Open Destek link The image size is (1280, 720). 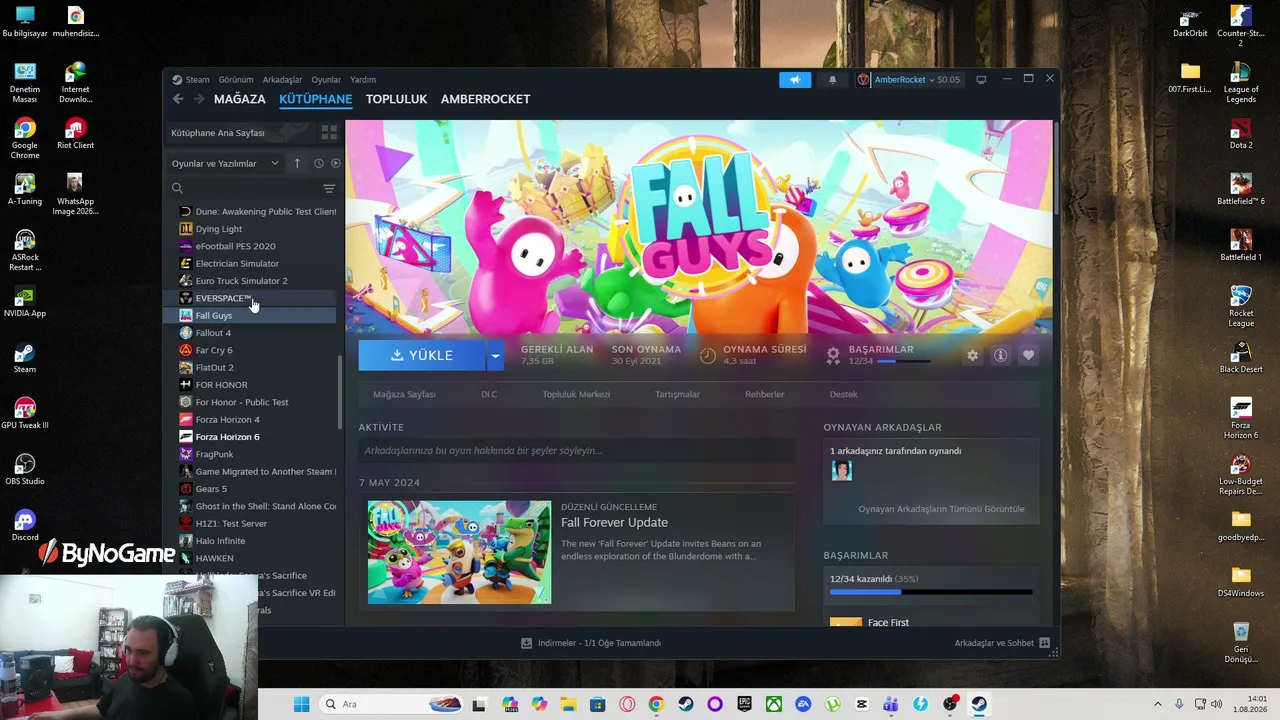pos(844,394)
